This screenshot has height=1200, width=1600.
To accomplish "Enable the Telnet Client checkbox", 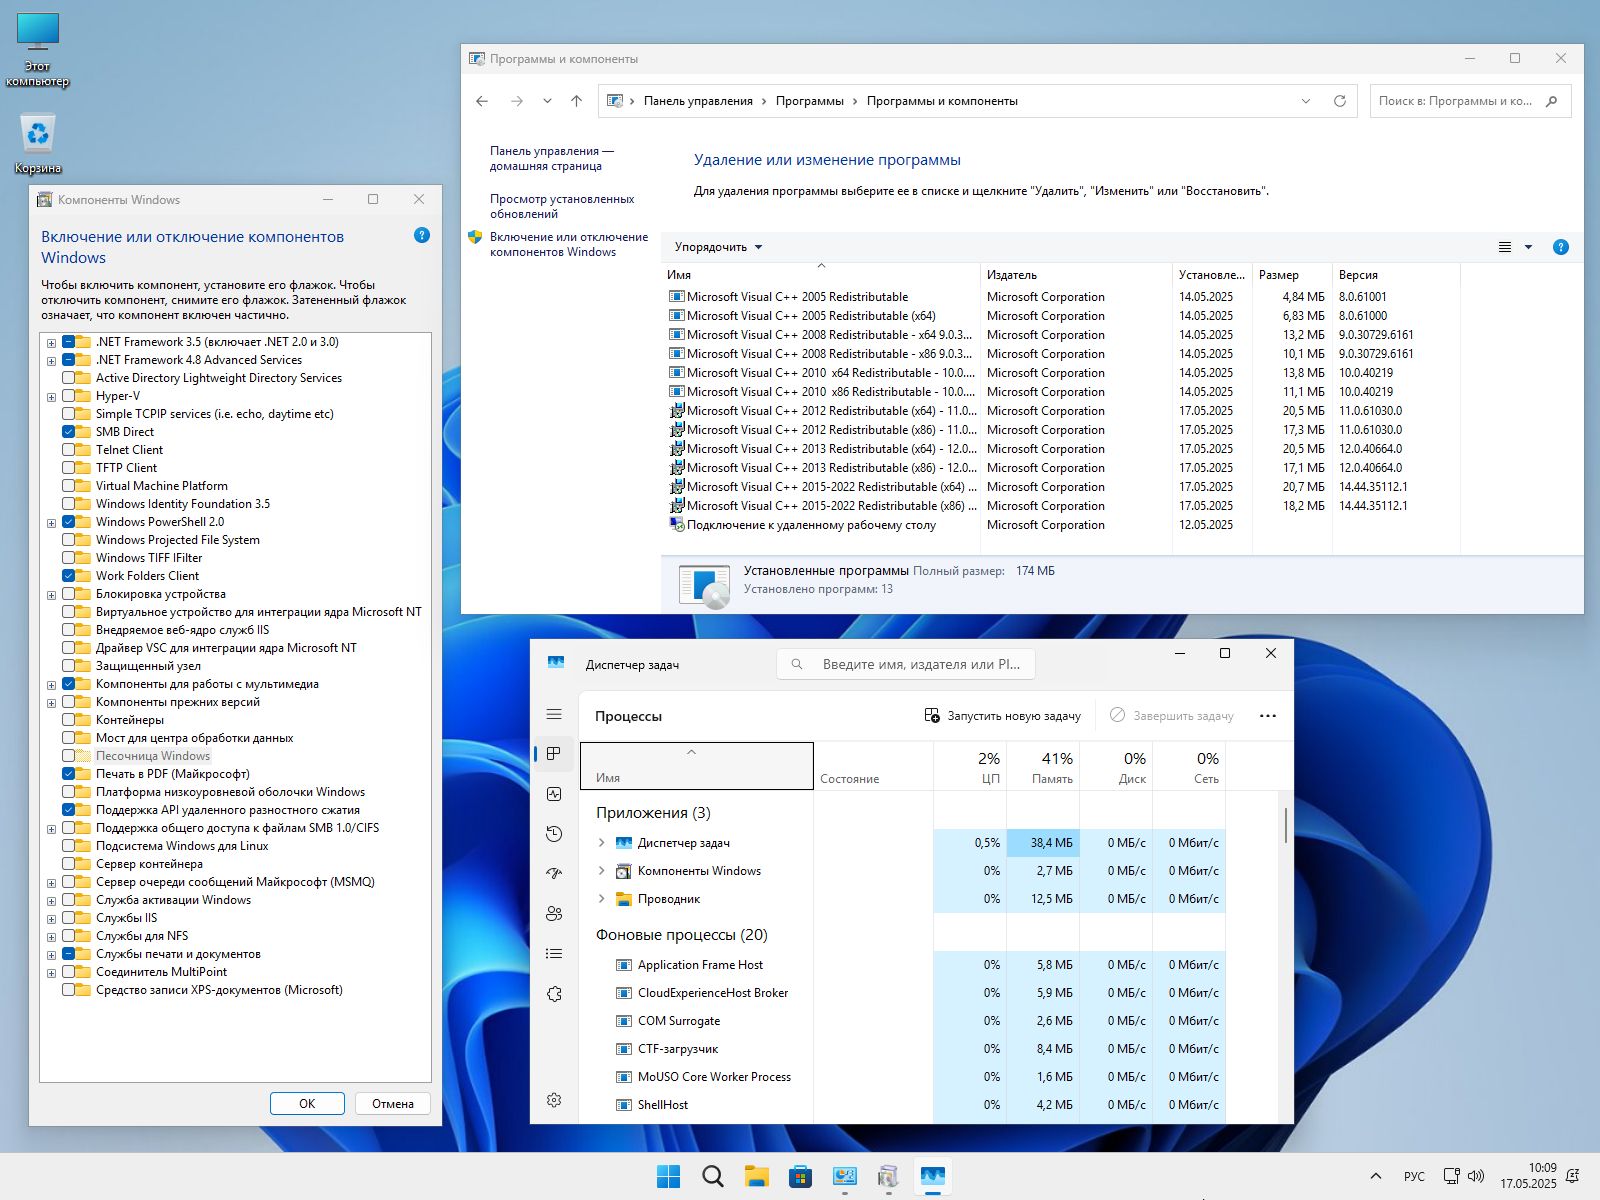I will tap(69, 450).
